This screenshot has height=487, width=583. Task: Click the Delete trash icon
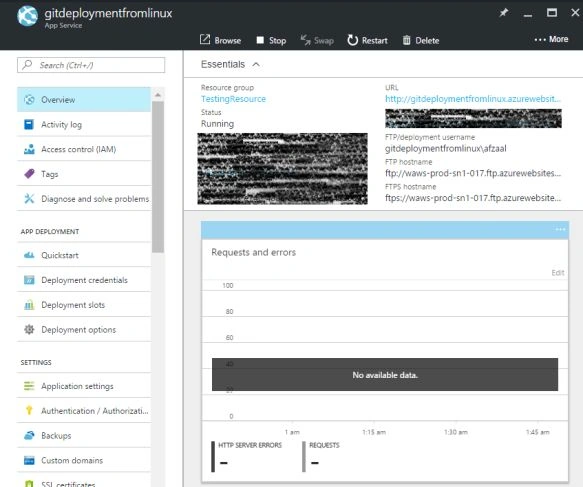point(406,40)
